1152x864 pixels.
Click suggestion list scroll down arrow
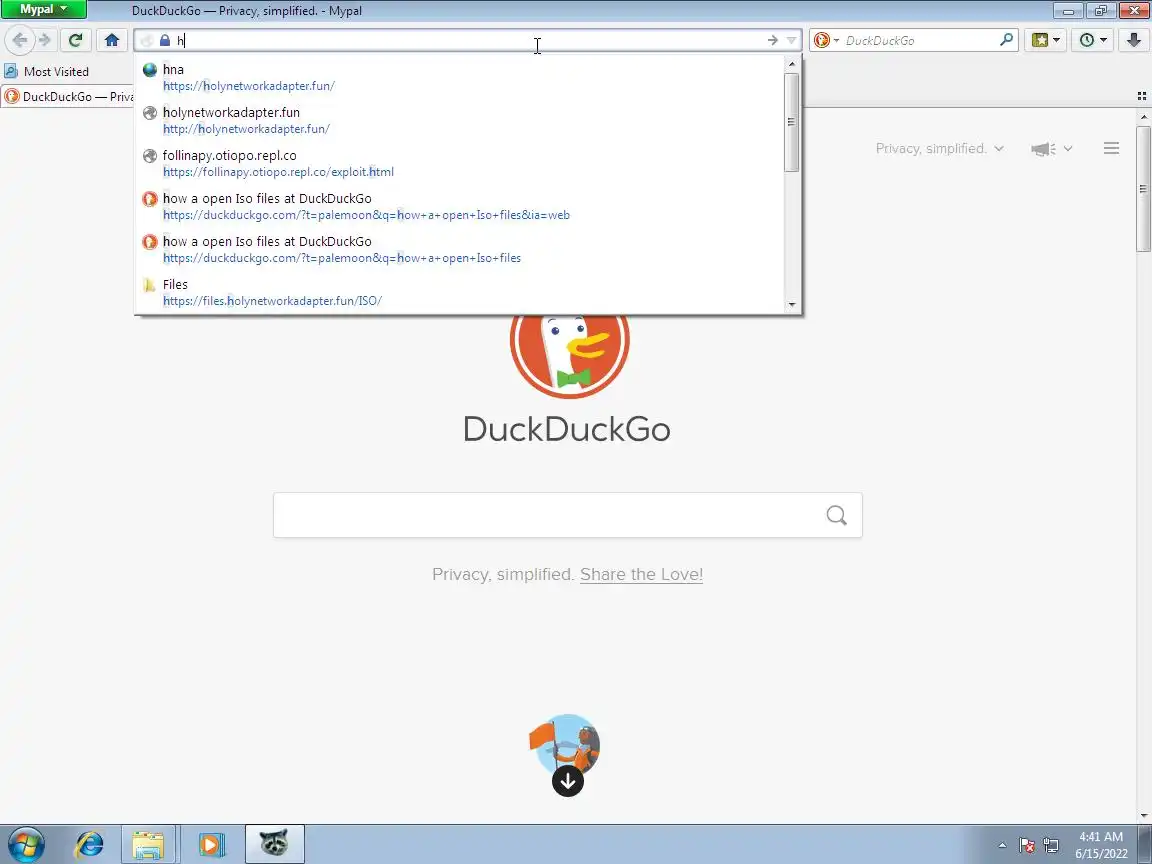point(791,304)
